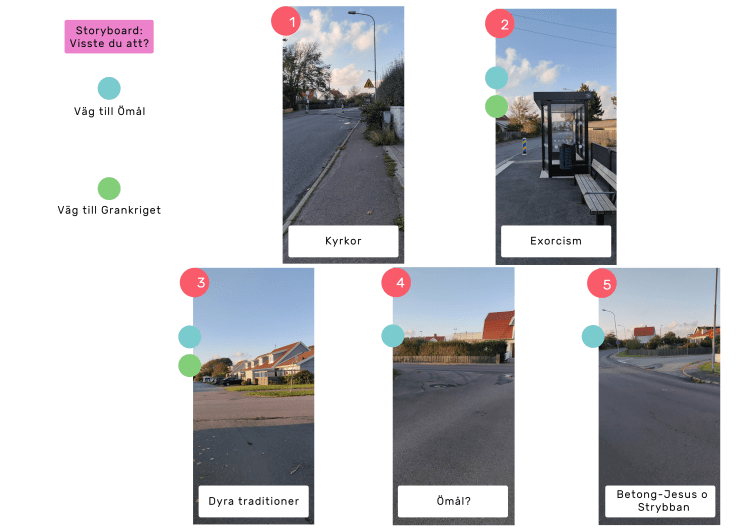Open the bus shelter photo thumbnail
750x530 pixels.
[x=556, y=136]
